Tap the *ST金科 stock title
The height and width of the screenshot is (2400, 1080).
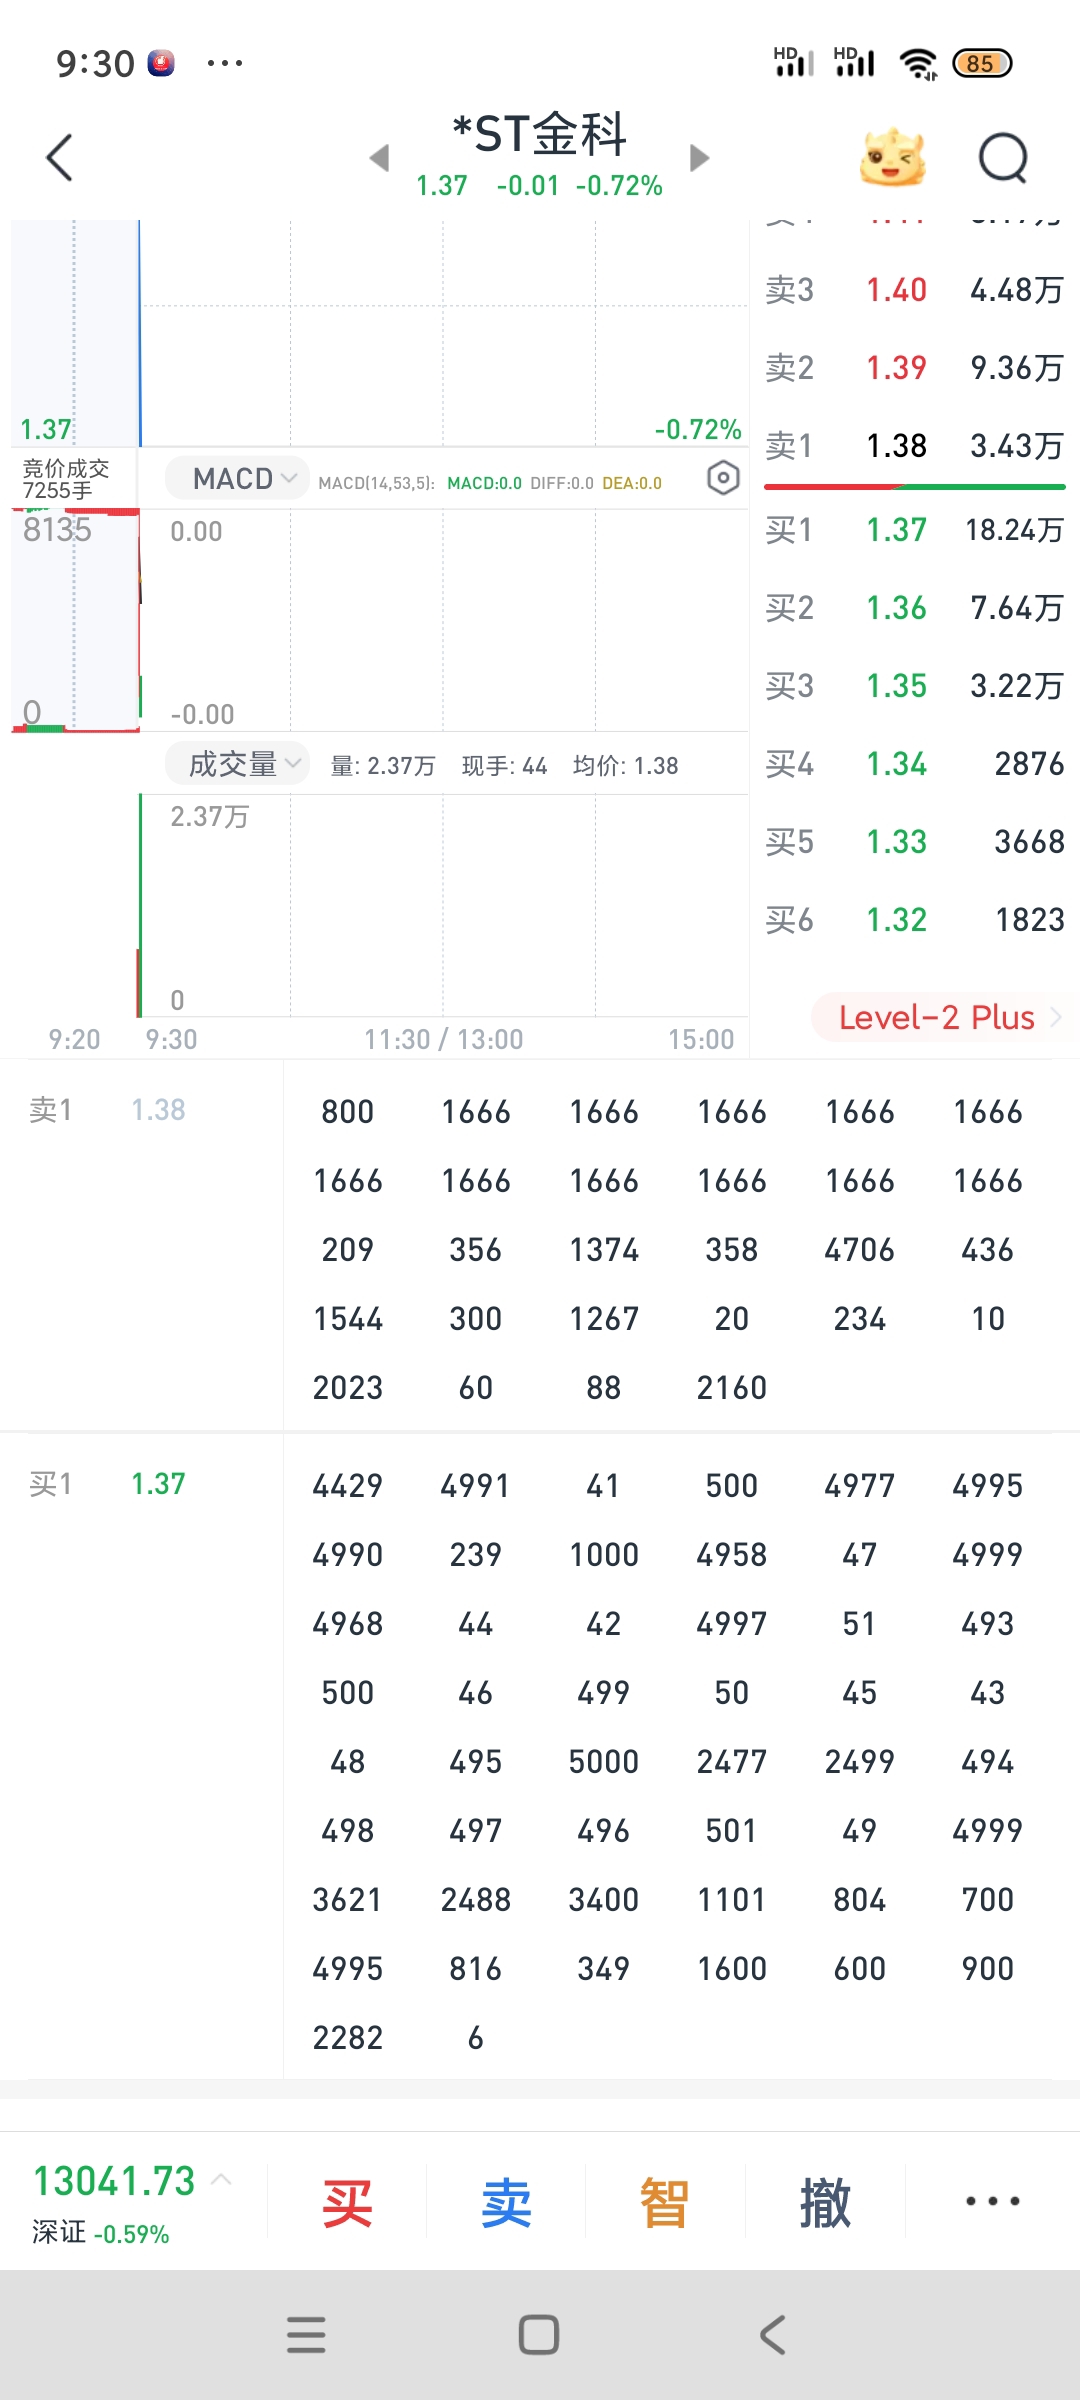[x=539, y=134]
